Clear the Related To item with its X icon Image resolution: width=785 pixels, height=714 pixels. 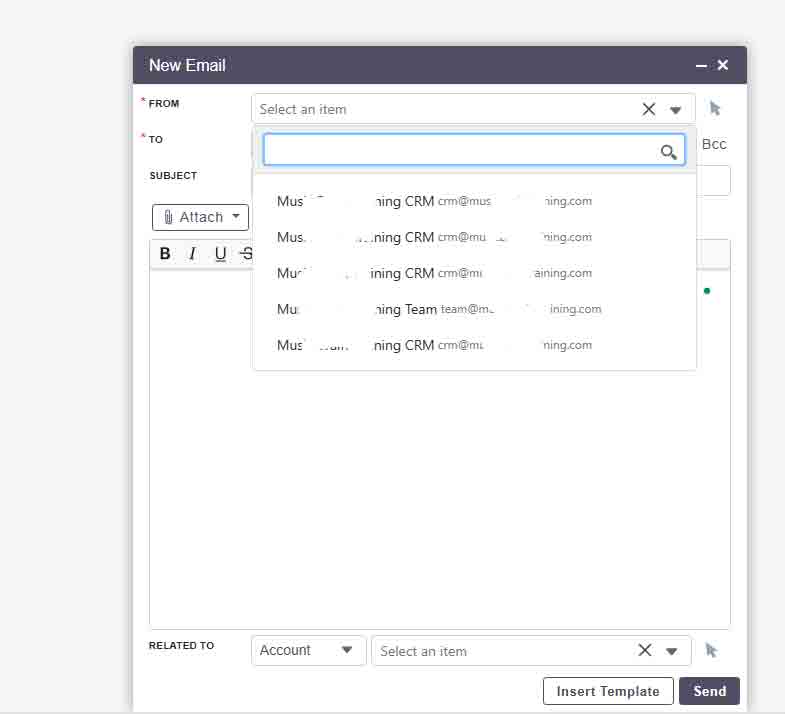(645, 651)
